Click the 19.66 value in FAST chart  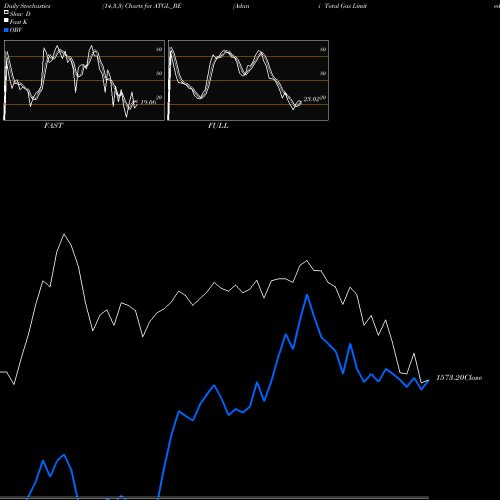(x=148, y=102)
